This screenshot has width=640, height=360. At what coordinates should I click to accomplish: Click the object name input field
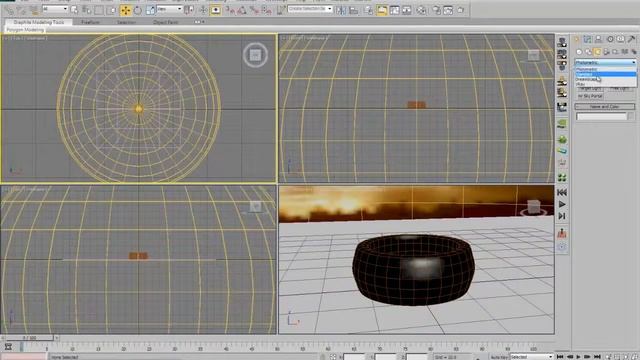[x=601, y=117]
